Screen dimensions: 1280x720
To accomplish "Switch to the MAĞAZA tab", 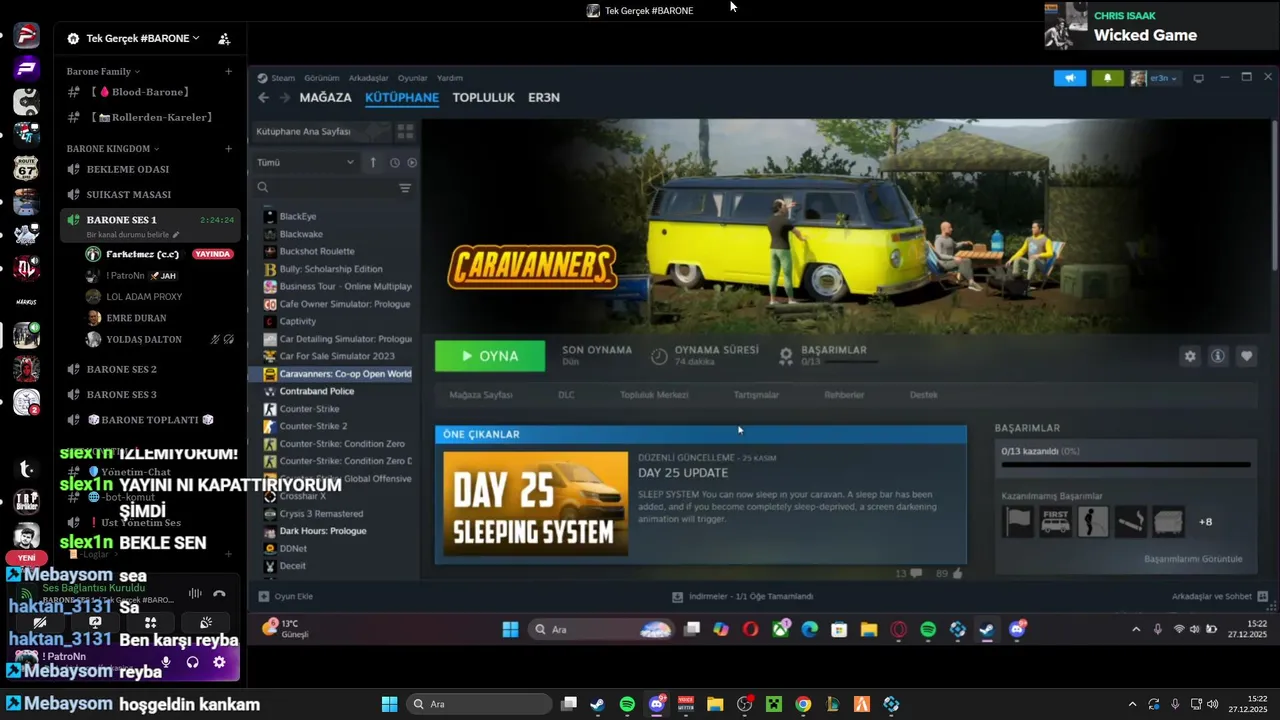I will (325, 98).
